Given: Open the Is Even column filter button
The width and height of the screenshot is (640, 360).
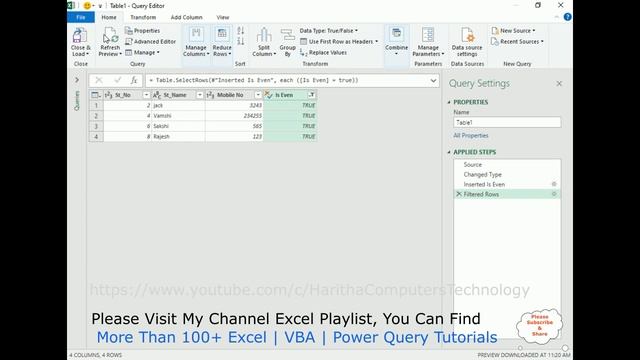Looking at the screenshot, I should point(312,95).
